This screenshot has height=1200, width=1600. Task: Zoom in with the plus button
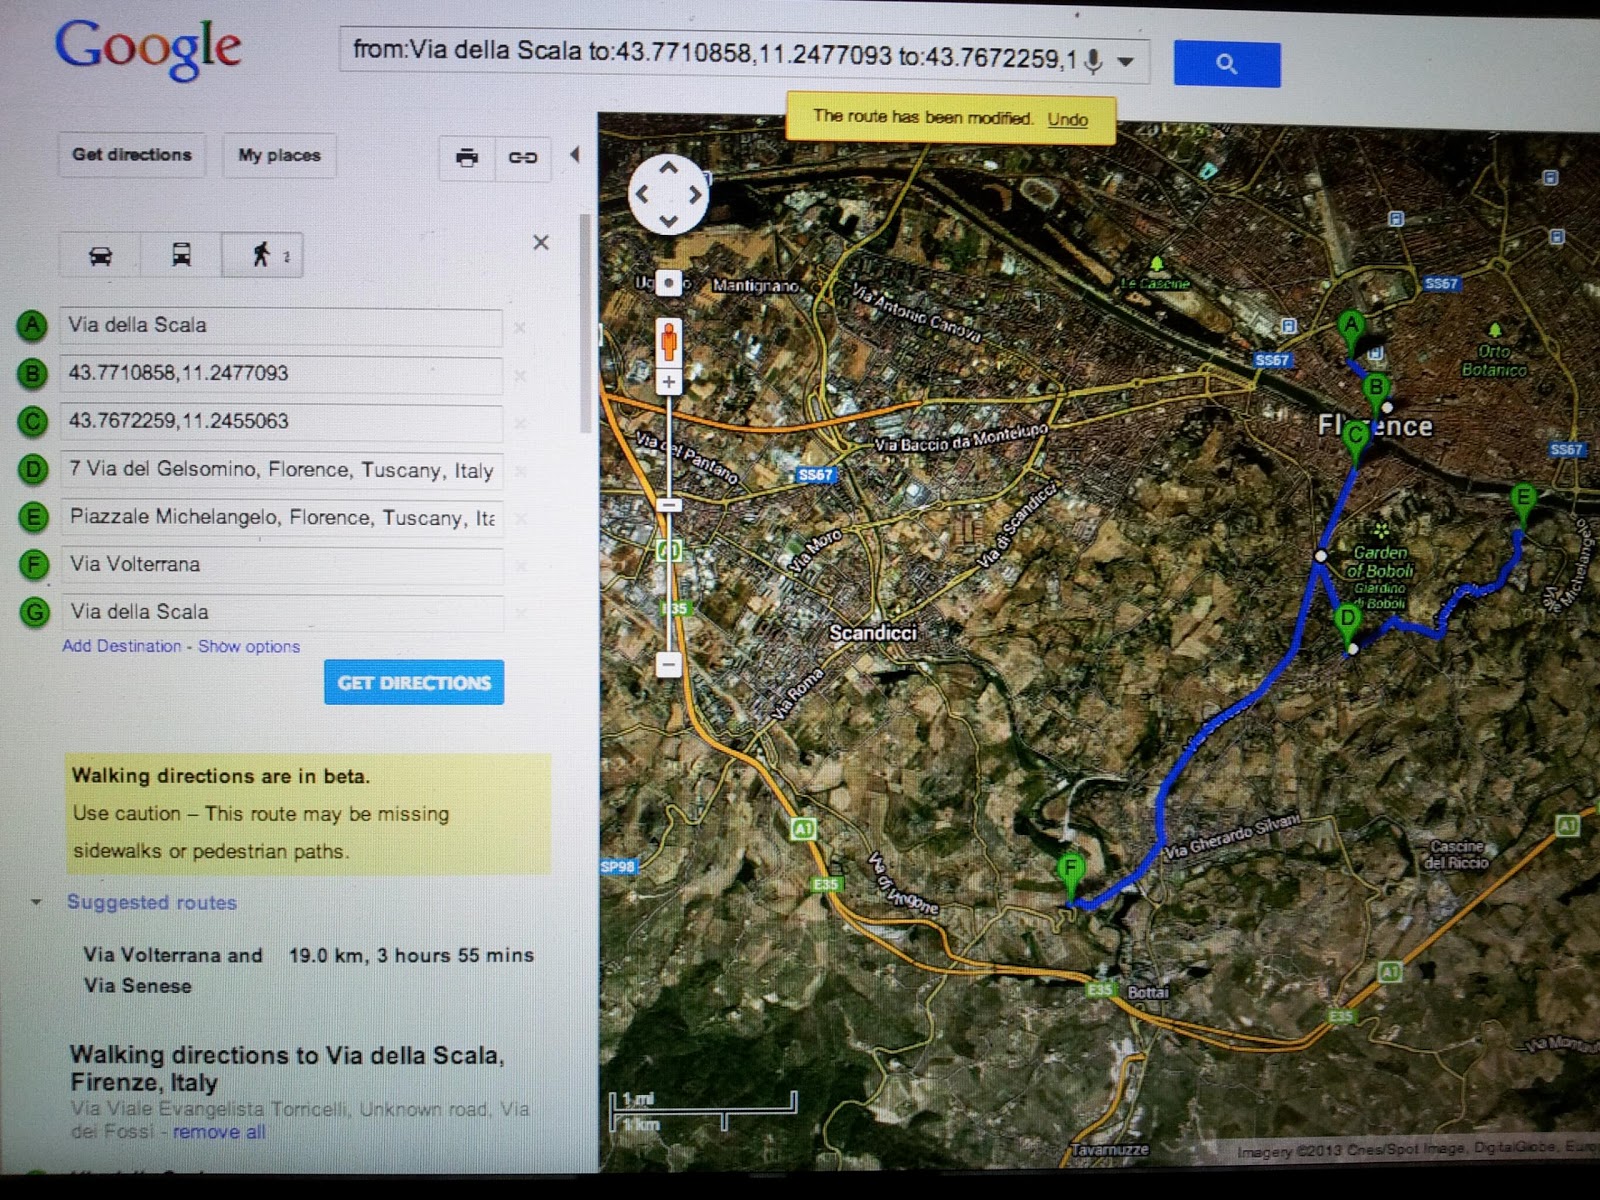pos(669,382)
